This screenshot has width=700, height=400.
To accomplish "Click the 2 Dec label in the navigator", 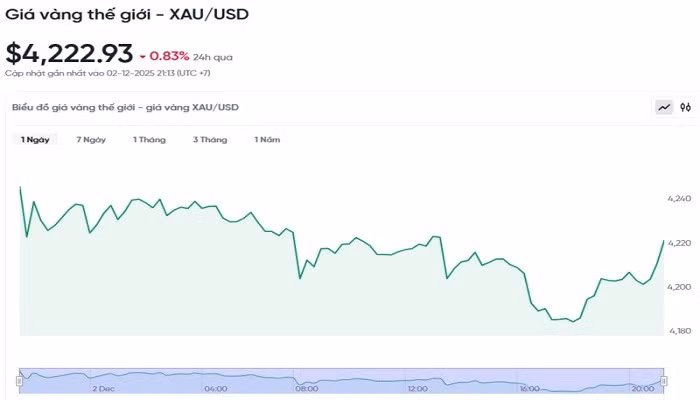I will click(x=103, y=388).
